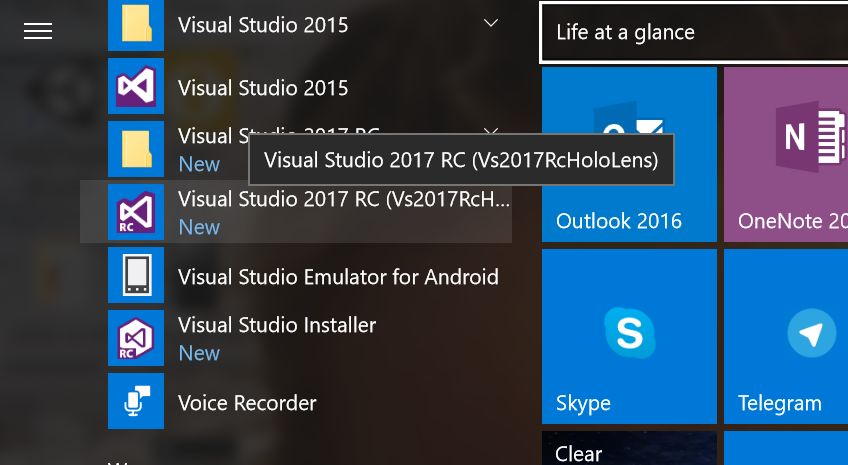Click the Visual Studio 2015 folder icon
Viewport: 848px width, 465px height.
136,25
